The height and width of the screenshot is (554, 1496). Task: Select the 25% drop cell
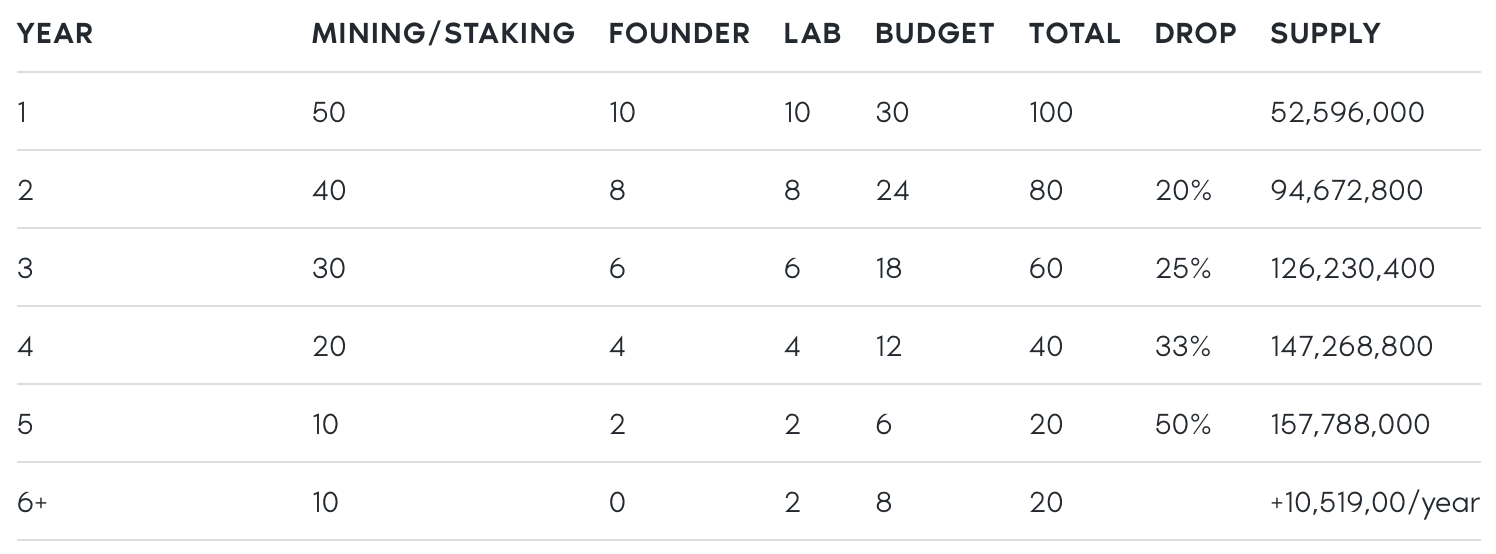coord(1183,268)
